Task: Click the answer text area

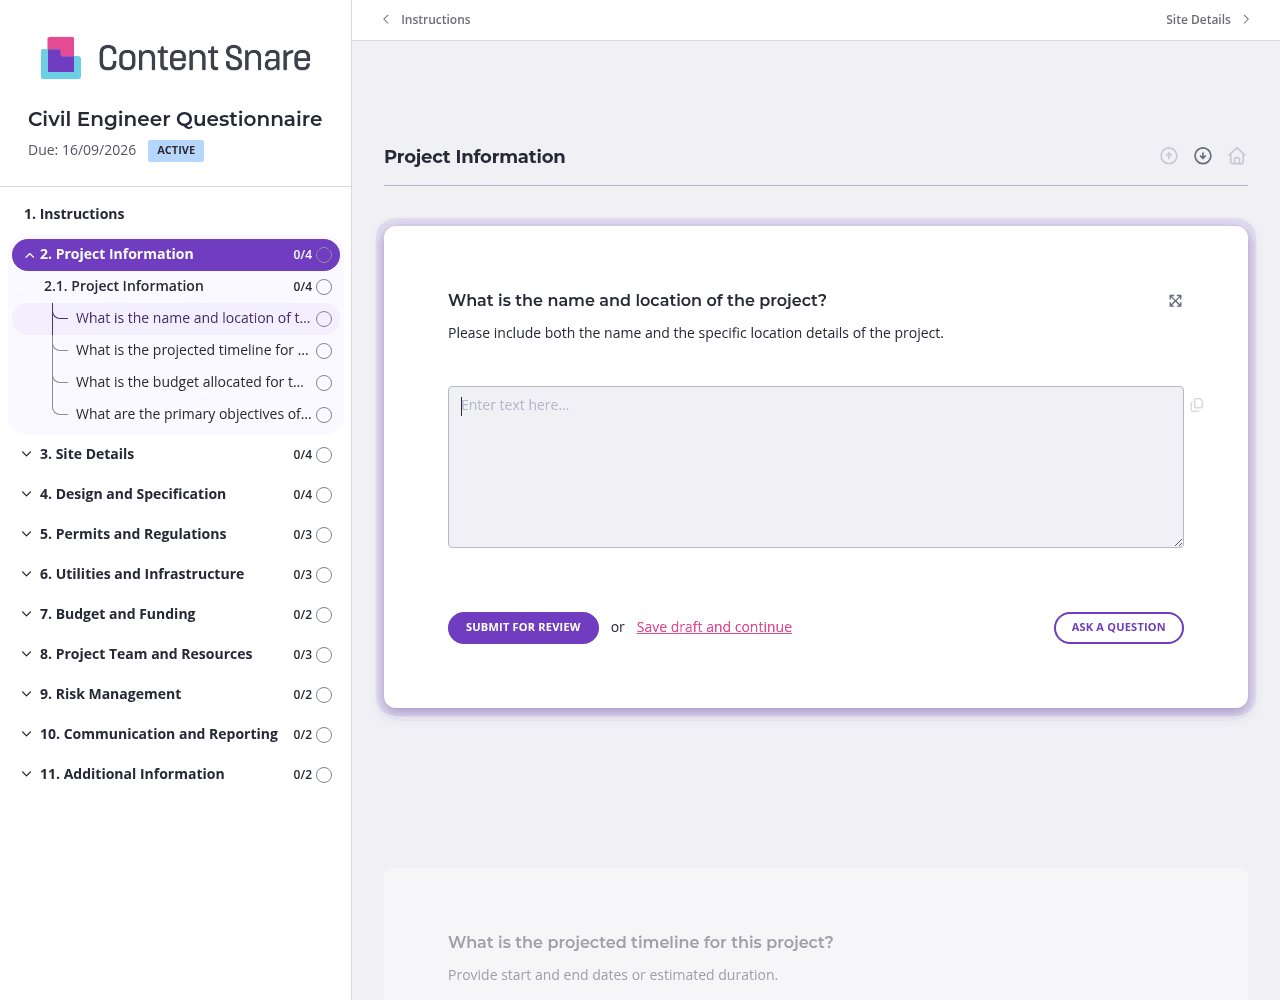Action: [x=816, y=467]
